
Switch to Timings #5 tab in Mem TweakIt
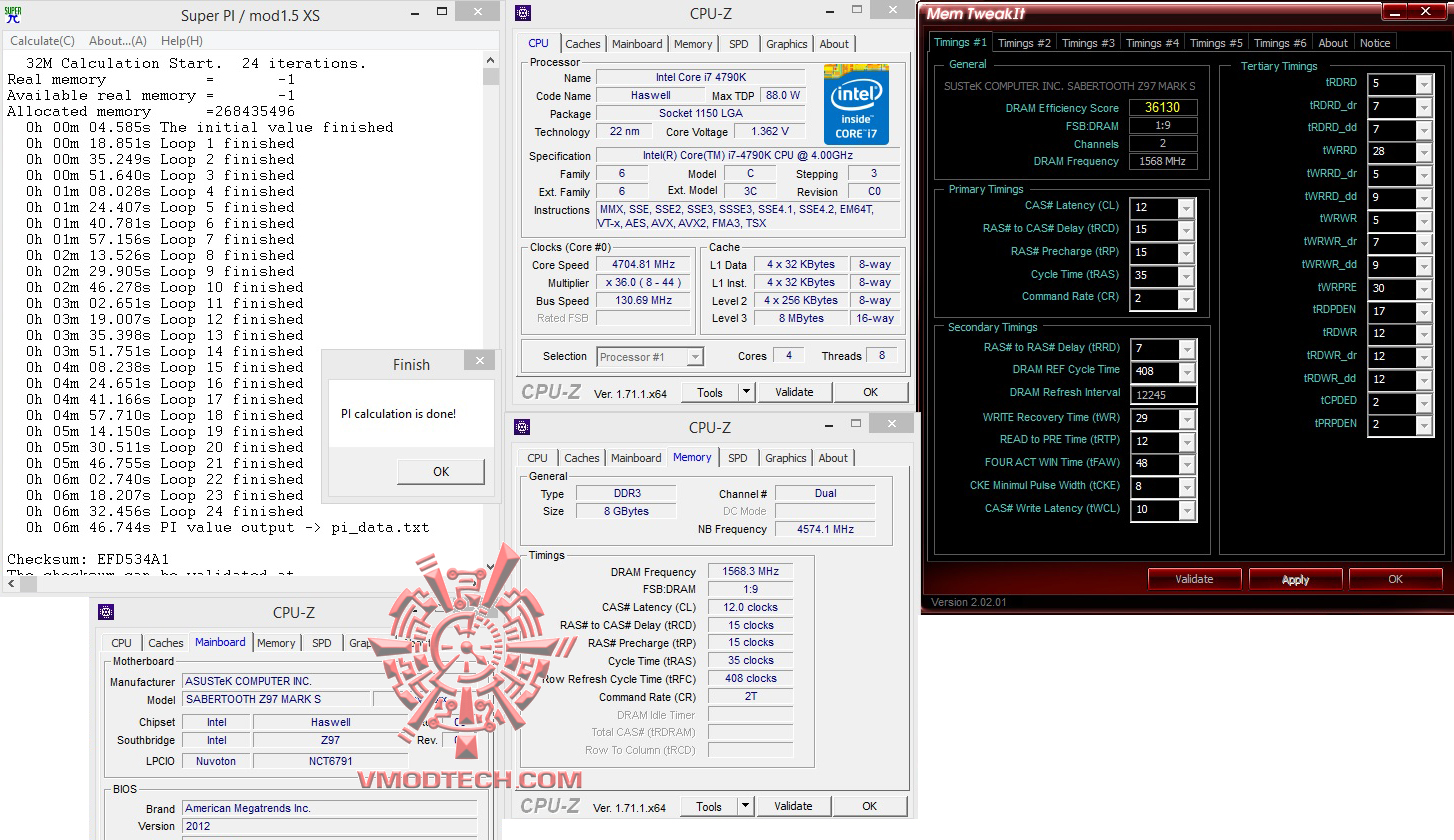(1216, 43)
